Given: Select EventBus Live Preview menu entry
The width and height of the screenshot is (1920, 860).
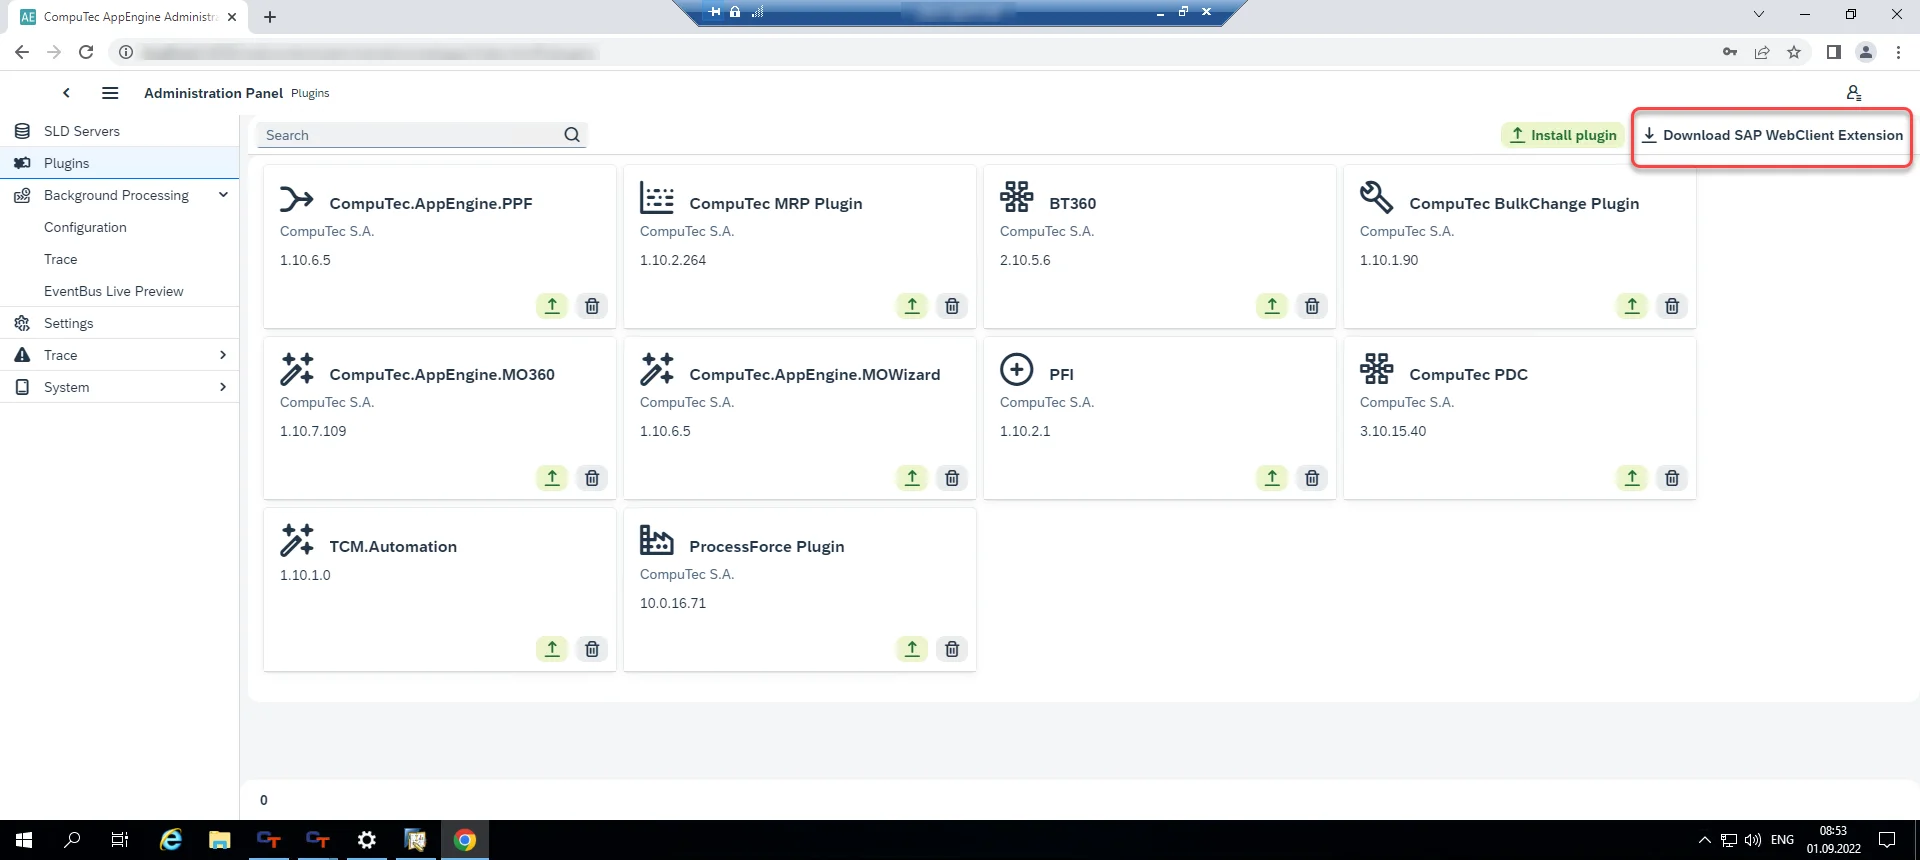Looking at the screenshot, I should (114, 291).
